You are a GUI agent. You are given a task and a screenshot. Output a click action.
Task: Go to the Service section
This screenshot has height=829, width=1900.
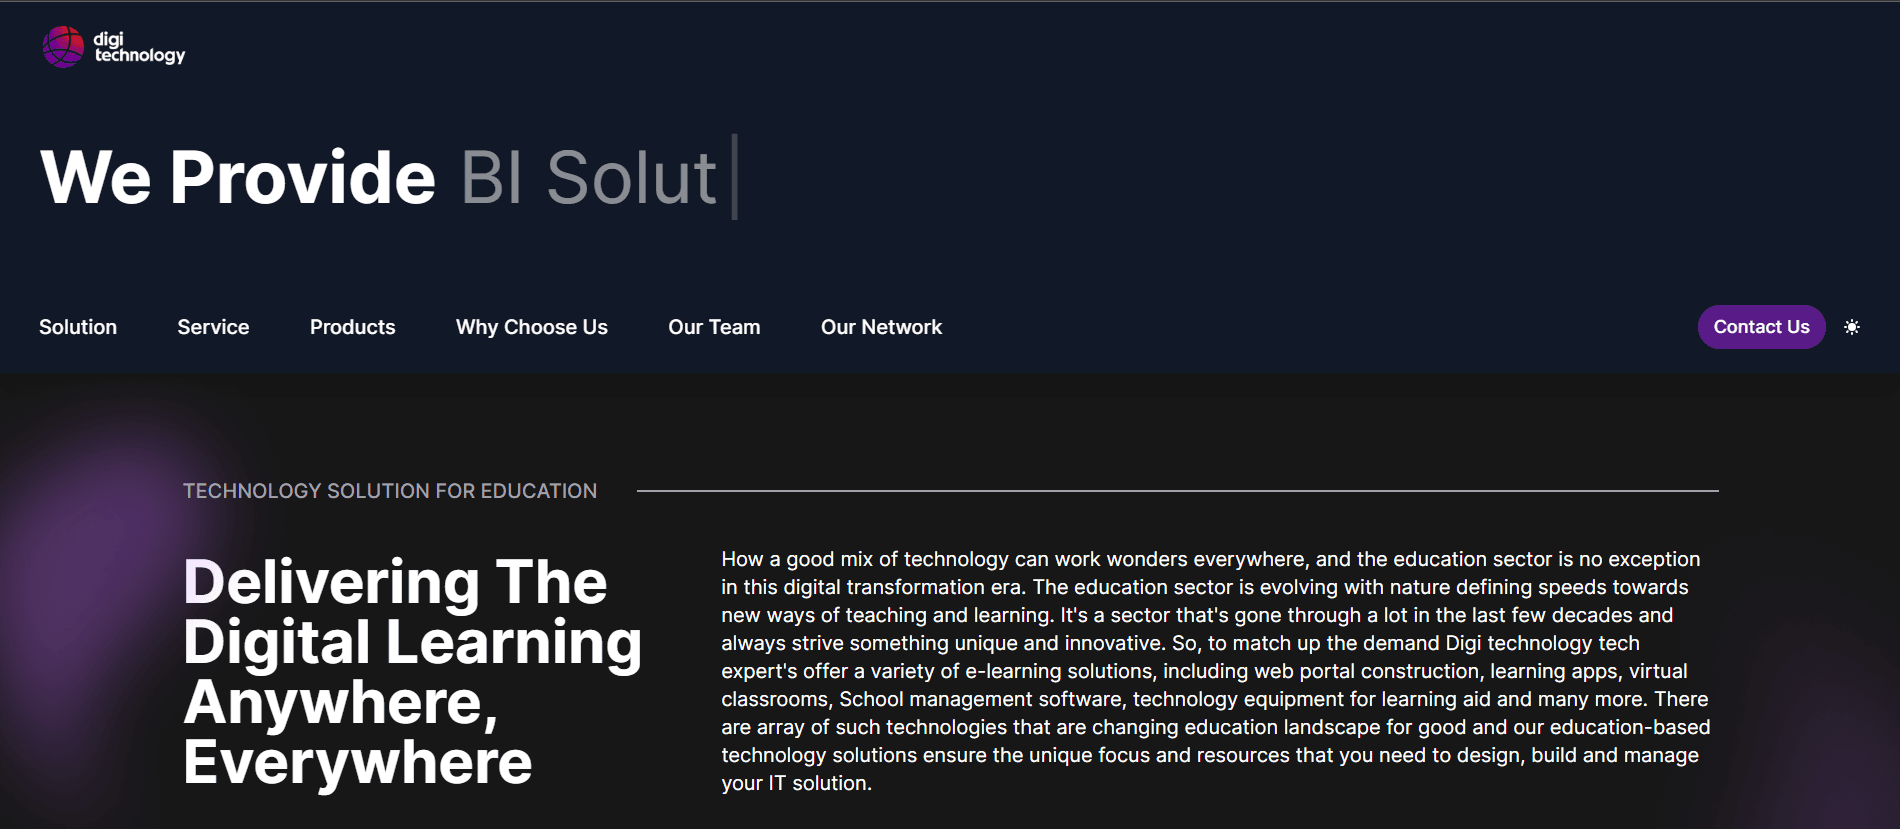point(213,327)
